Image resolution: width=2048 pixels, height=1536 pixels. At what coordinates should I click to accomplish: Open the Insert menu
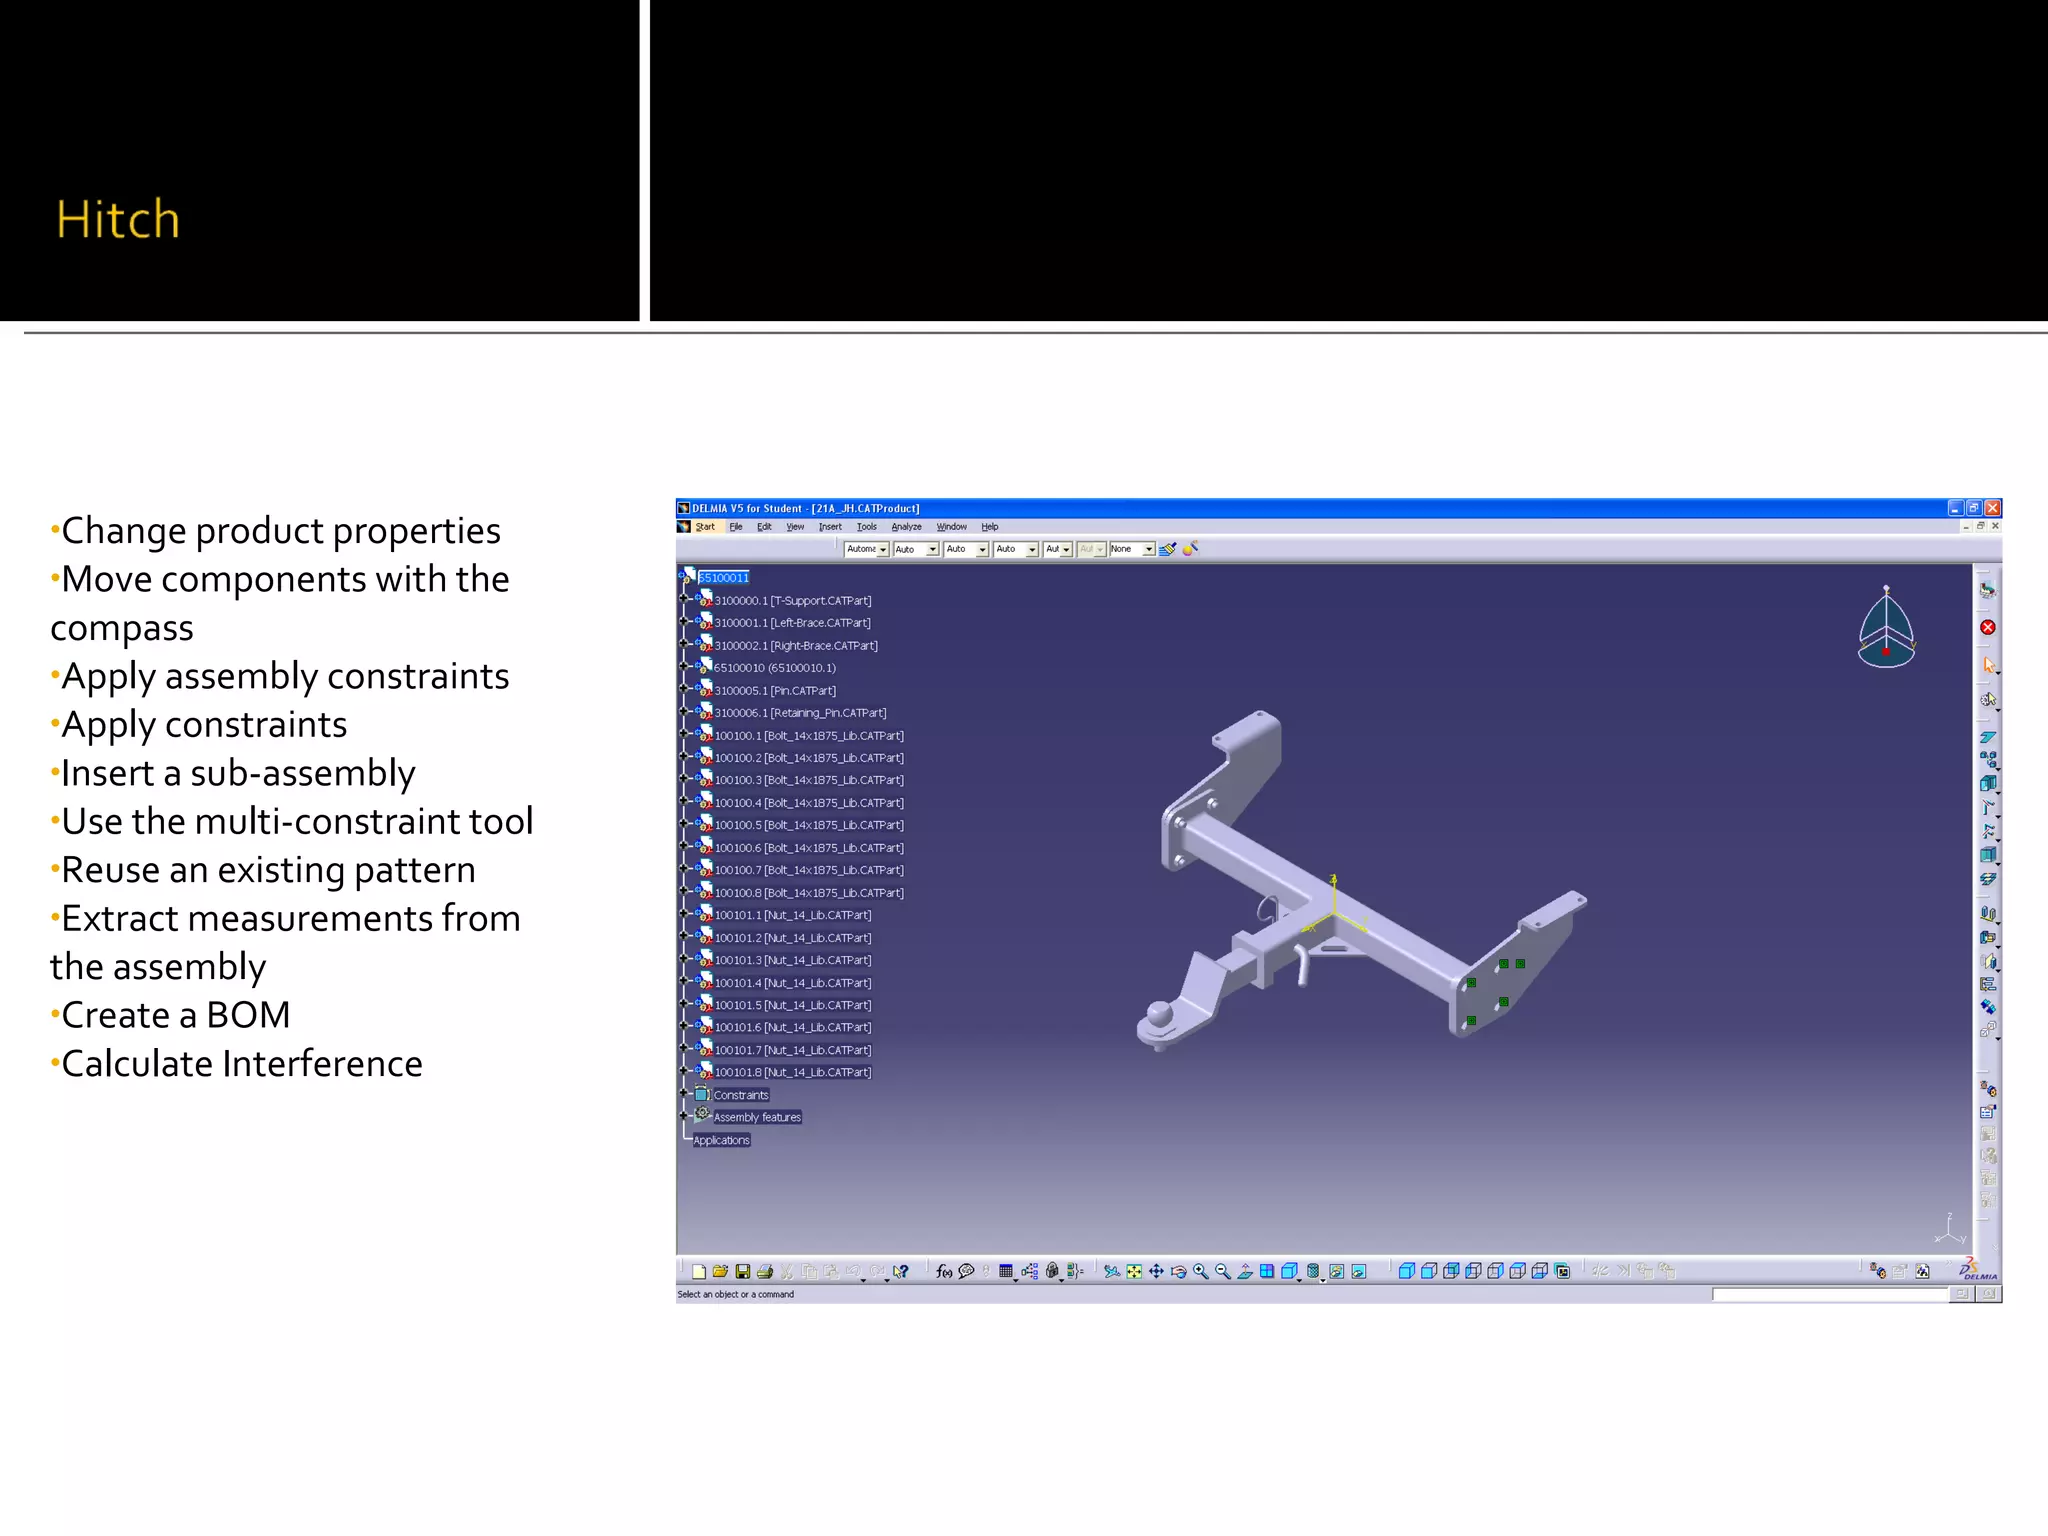(830, 527)
